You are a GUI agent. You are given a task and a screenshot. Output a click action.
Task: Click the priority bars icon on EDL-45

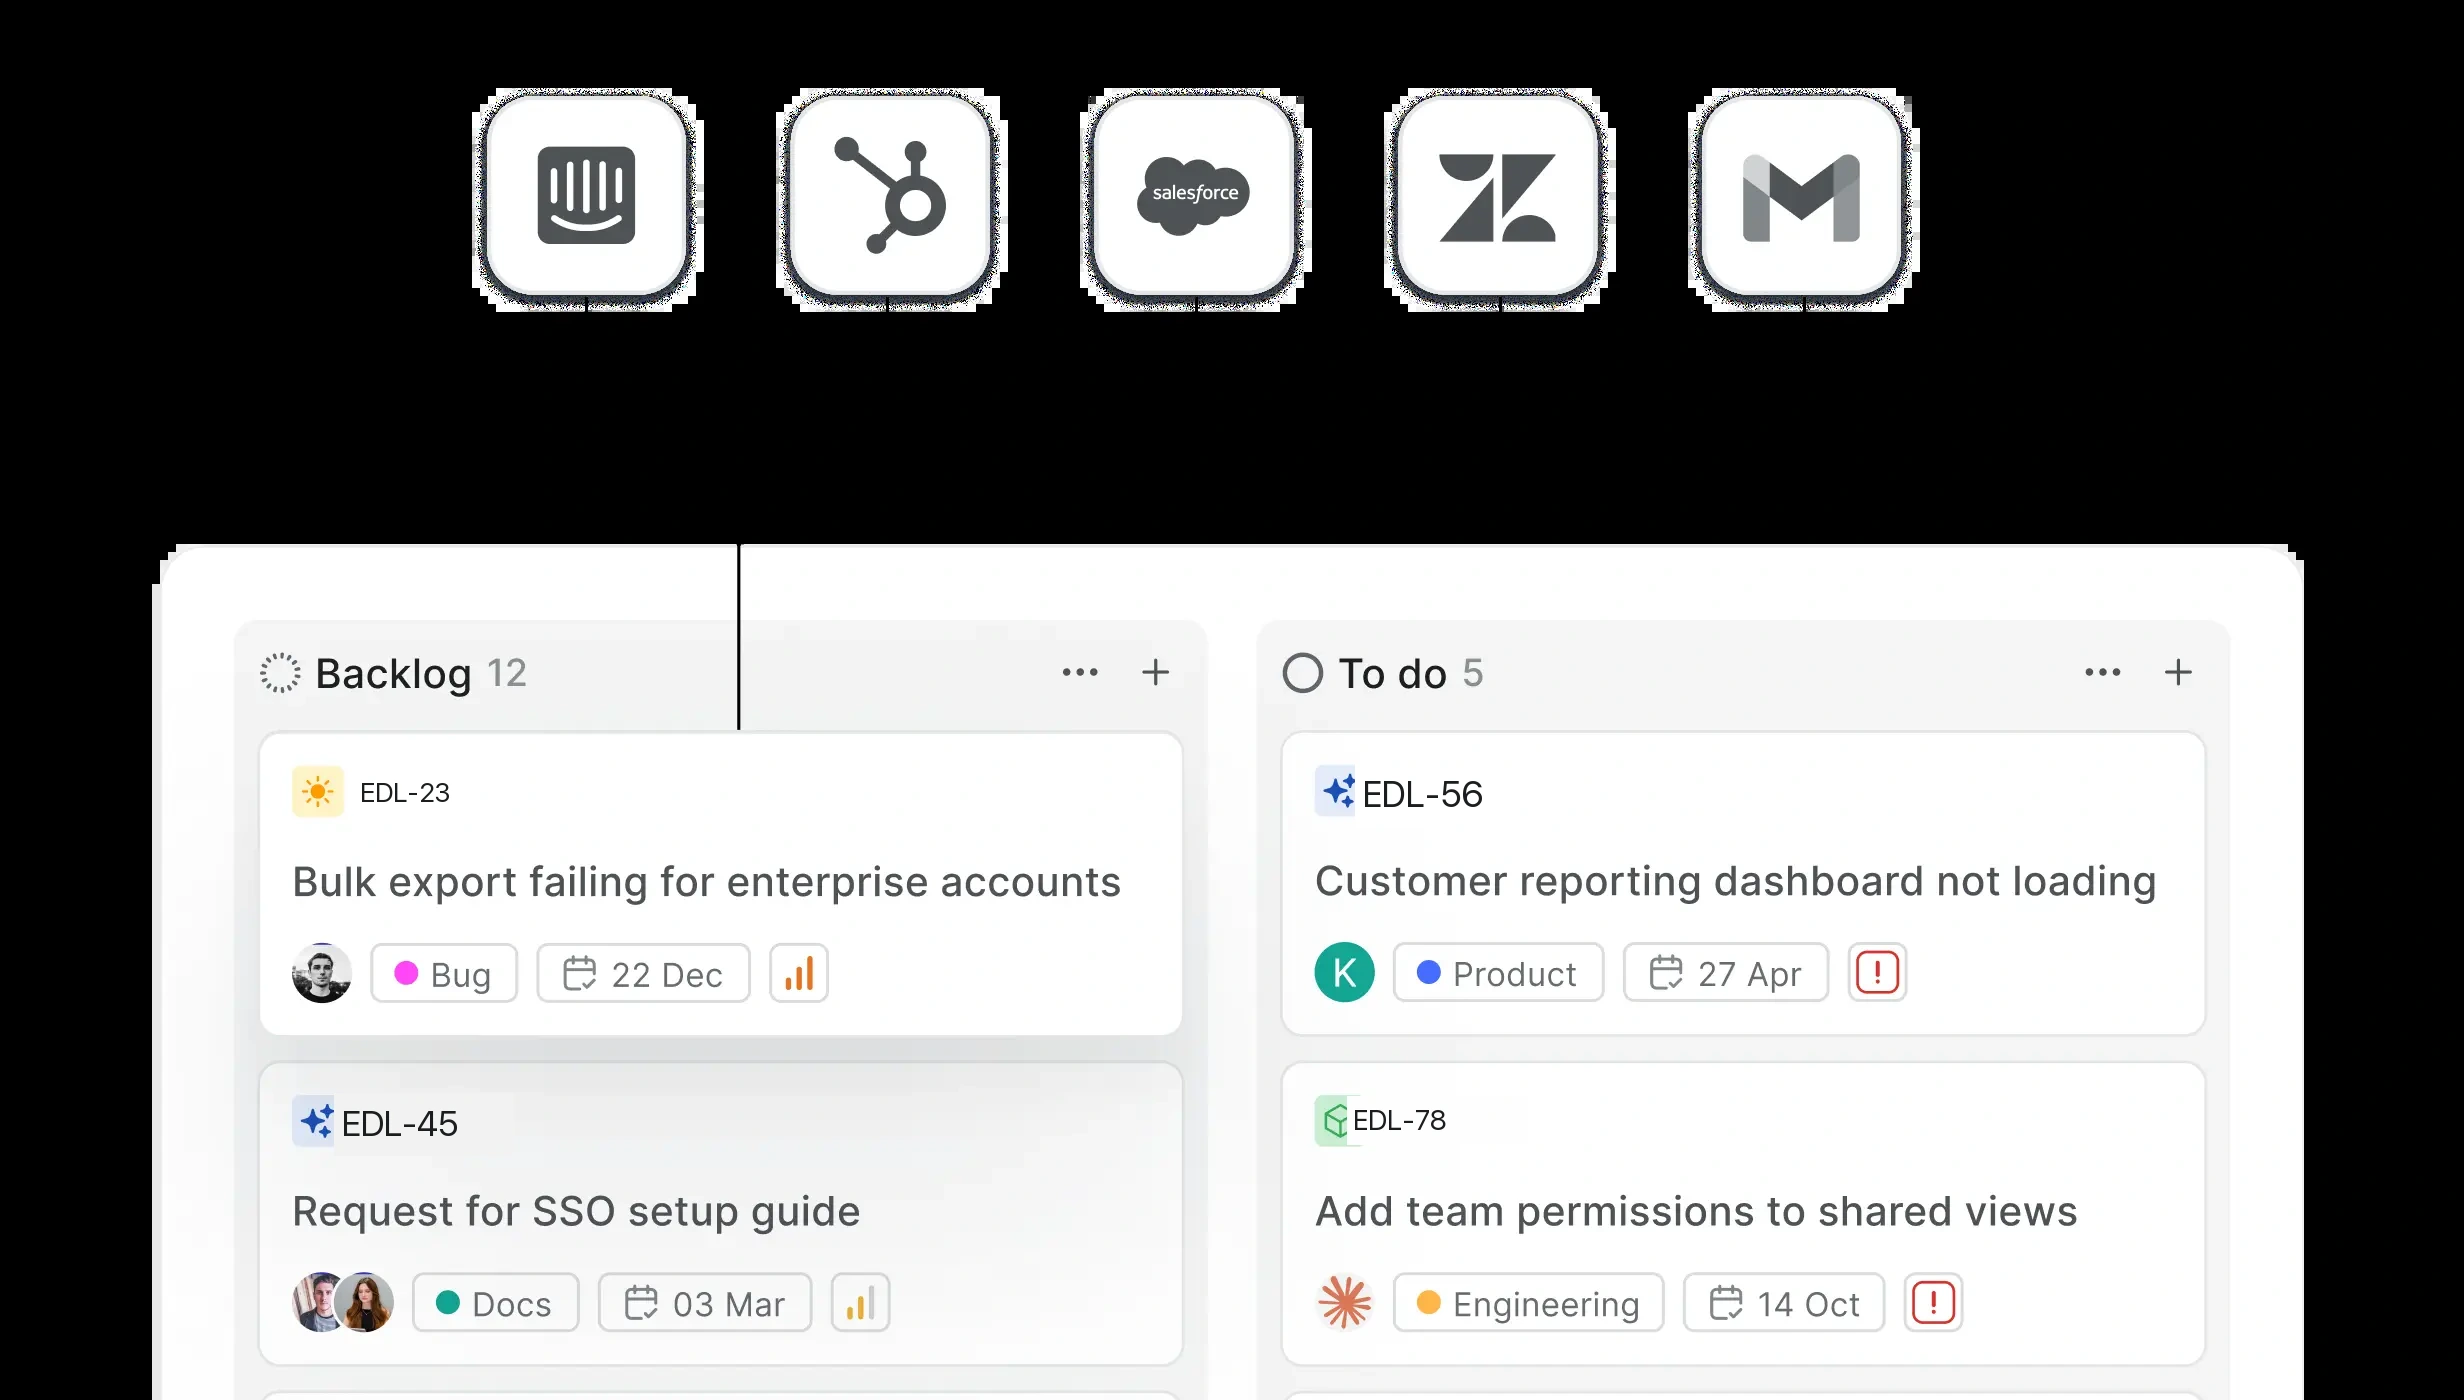(860, 1302)
